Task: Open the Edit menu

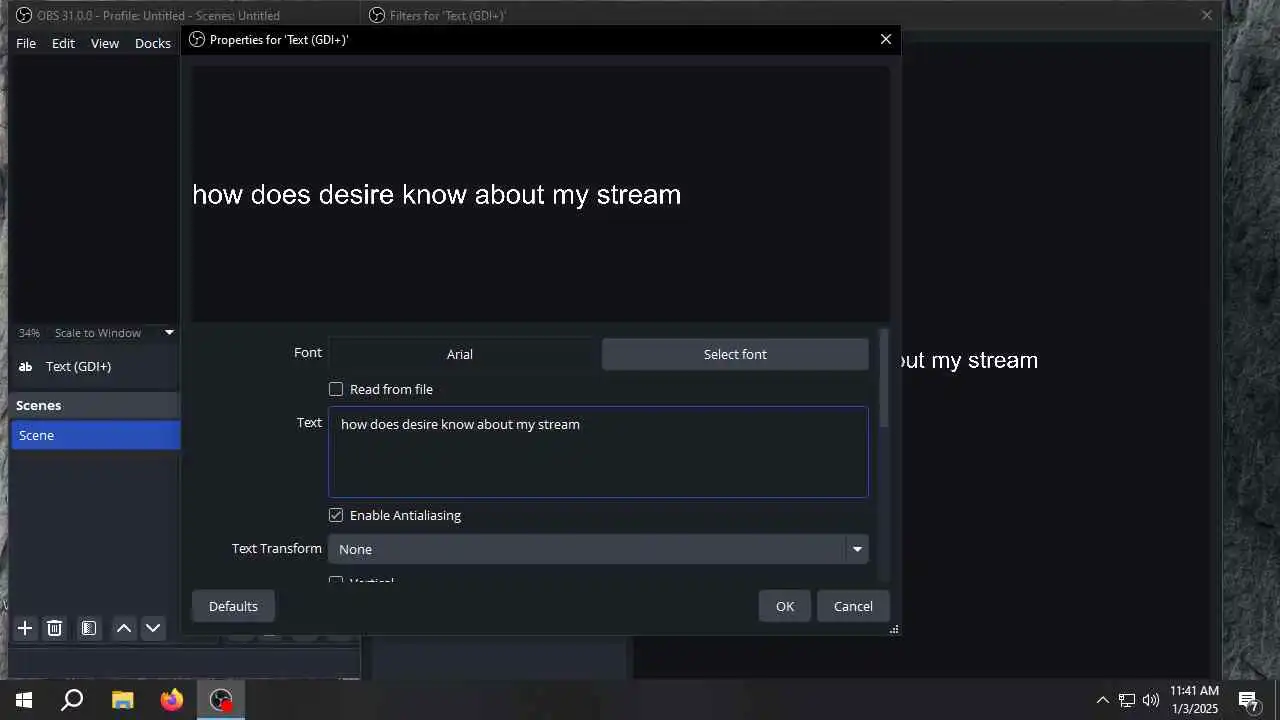Action: pyautogui.click(x=63, y=43)
